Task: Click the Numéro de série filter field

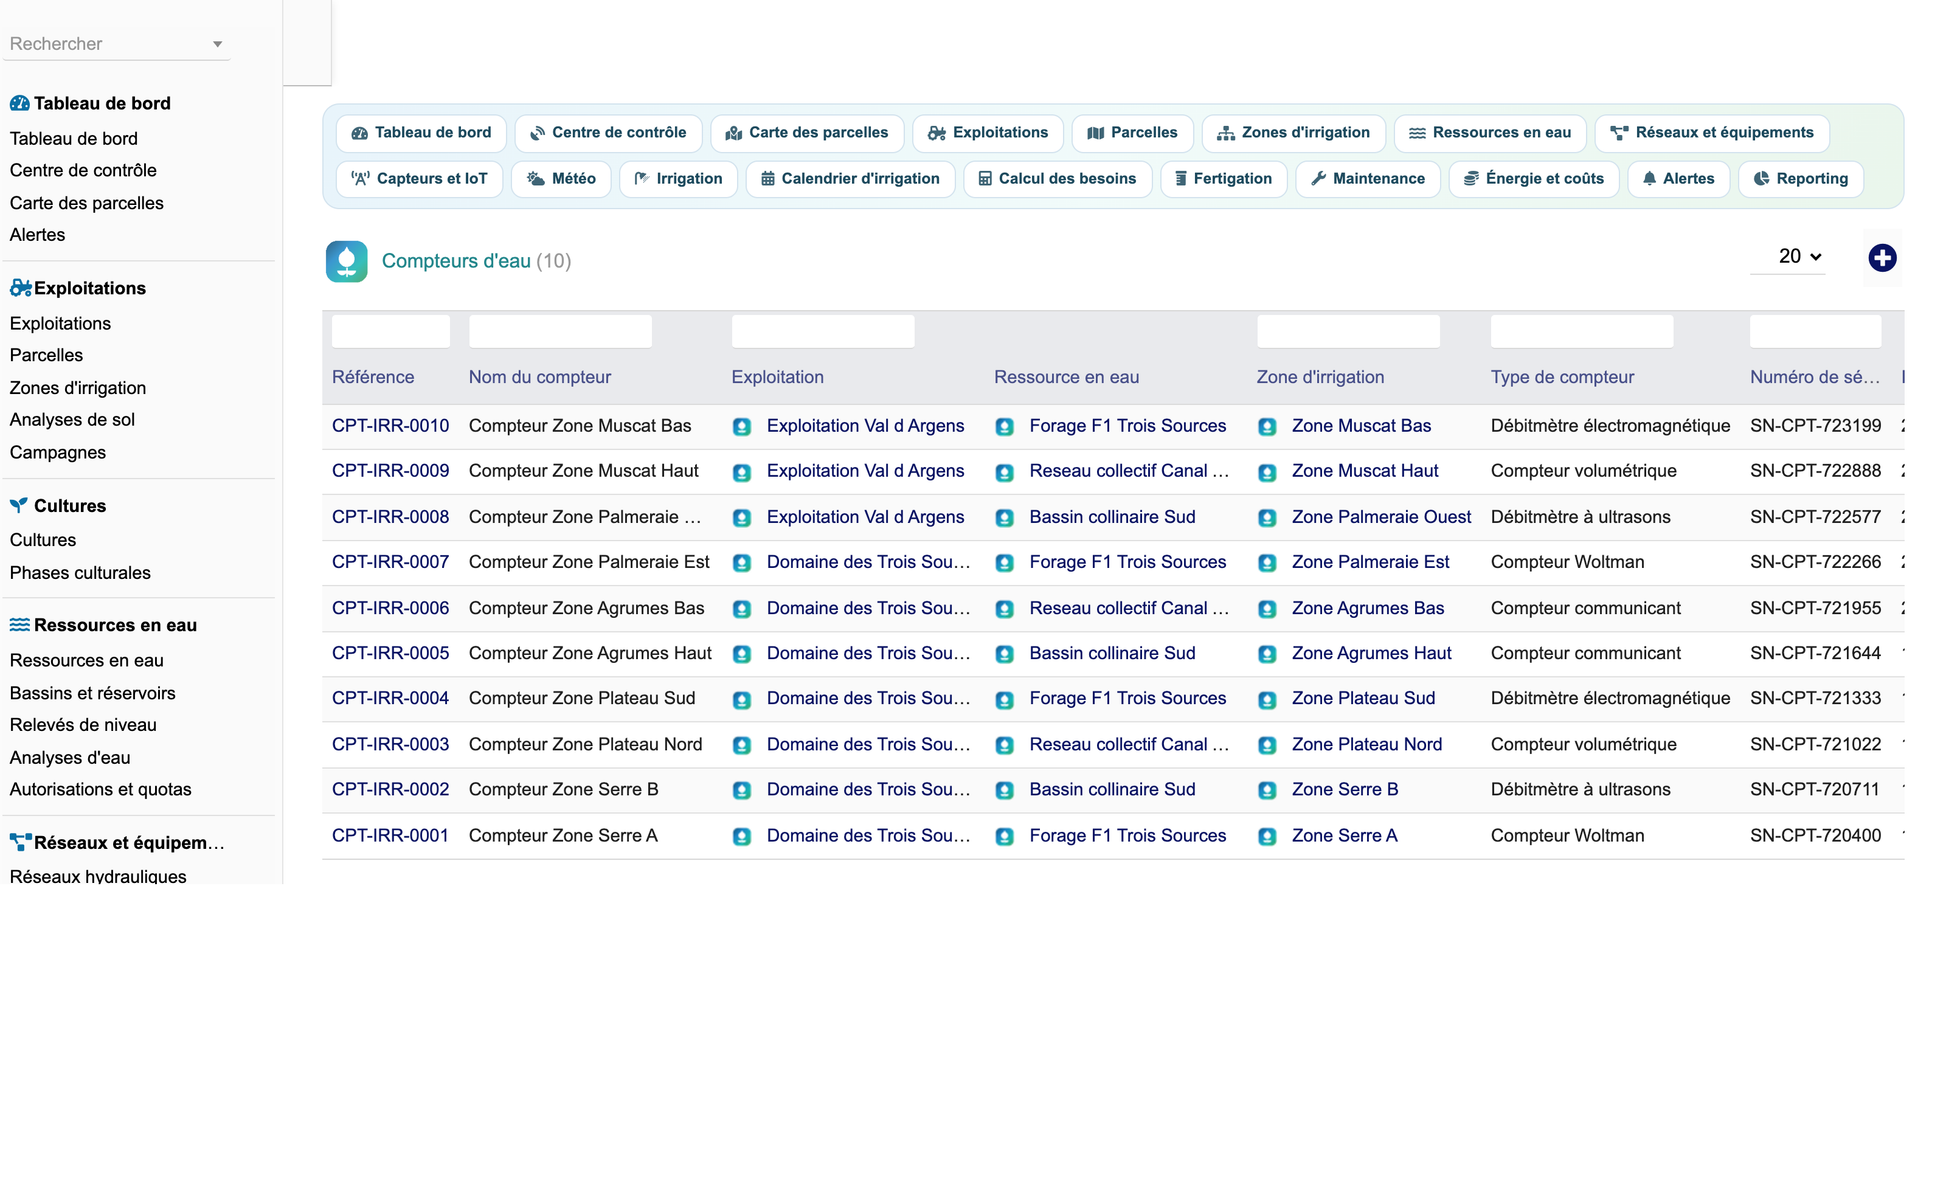Action: [x=1815, y=332]
